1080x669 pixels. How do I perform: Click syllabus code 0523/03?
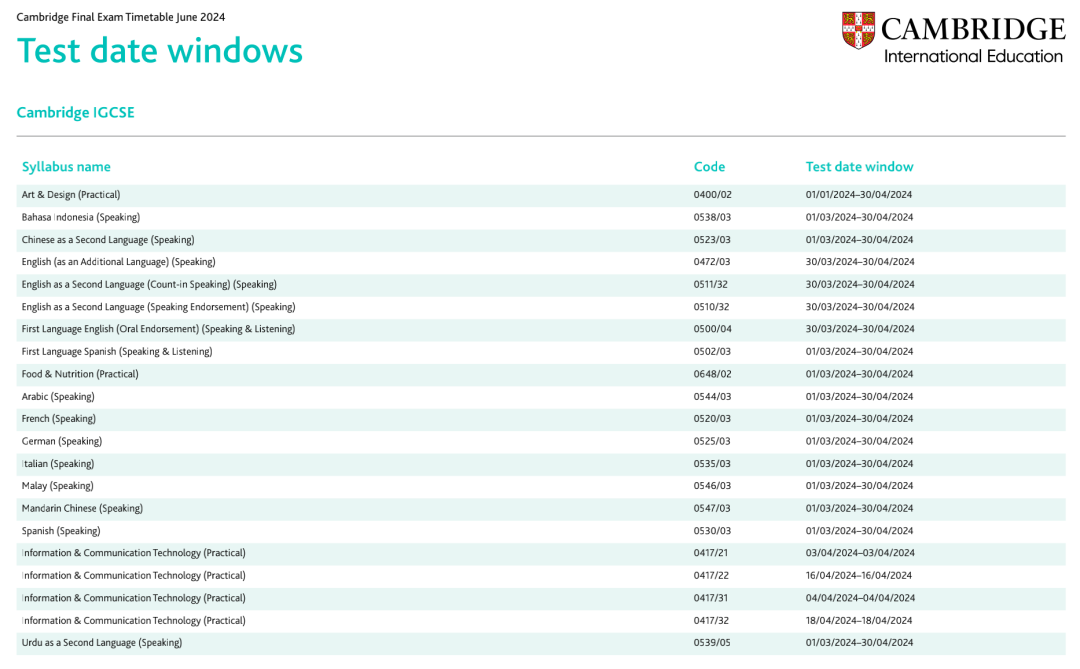pos(712,240)
